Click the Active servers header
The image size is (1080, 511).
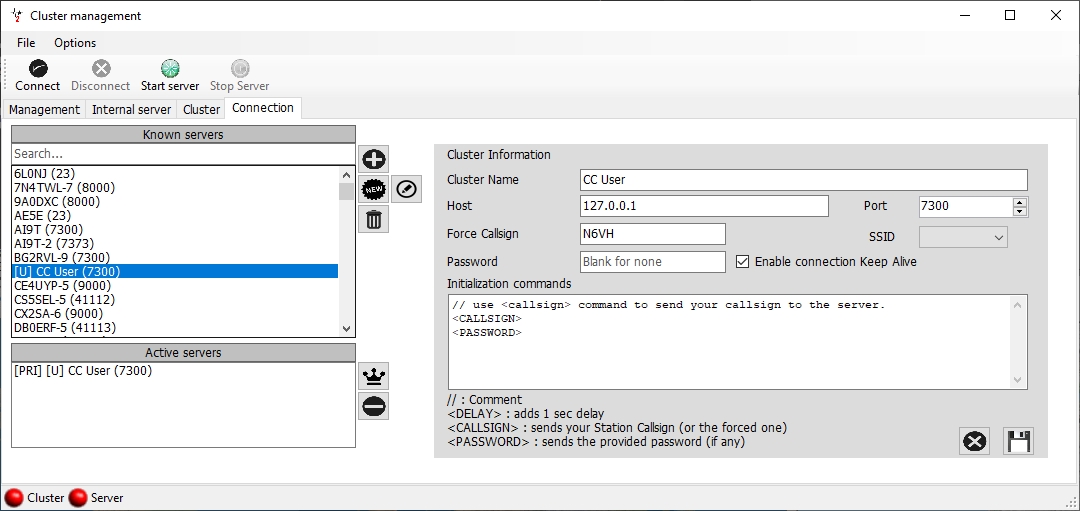coord(183,353)
